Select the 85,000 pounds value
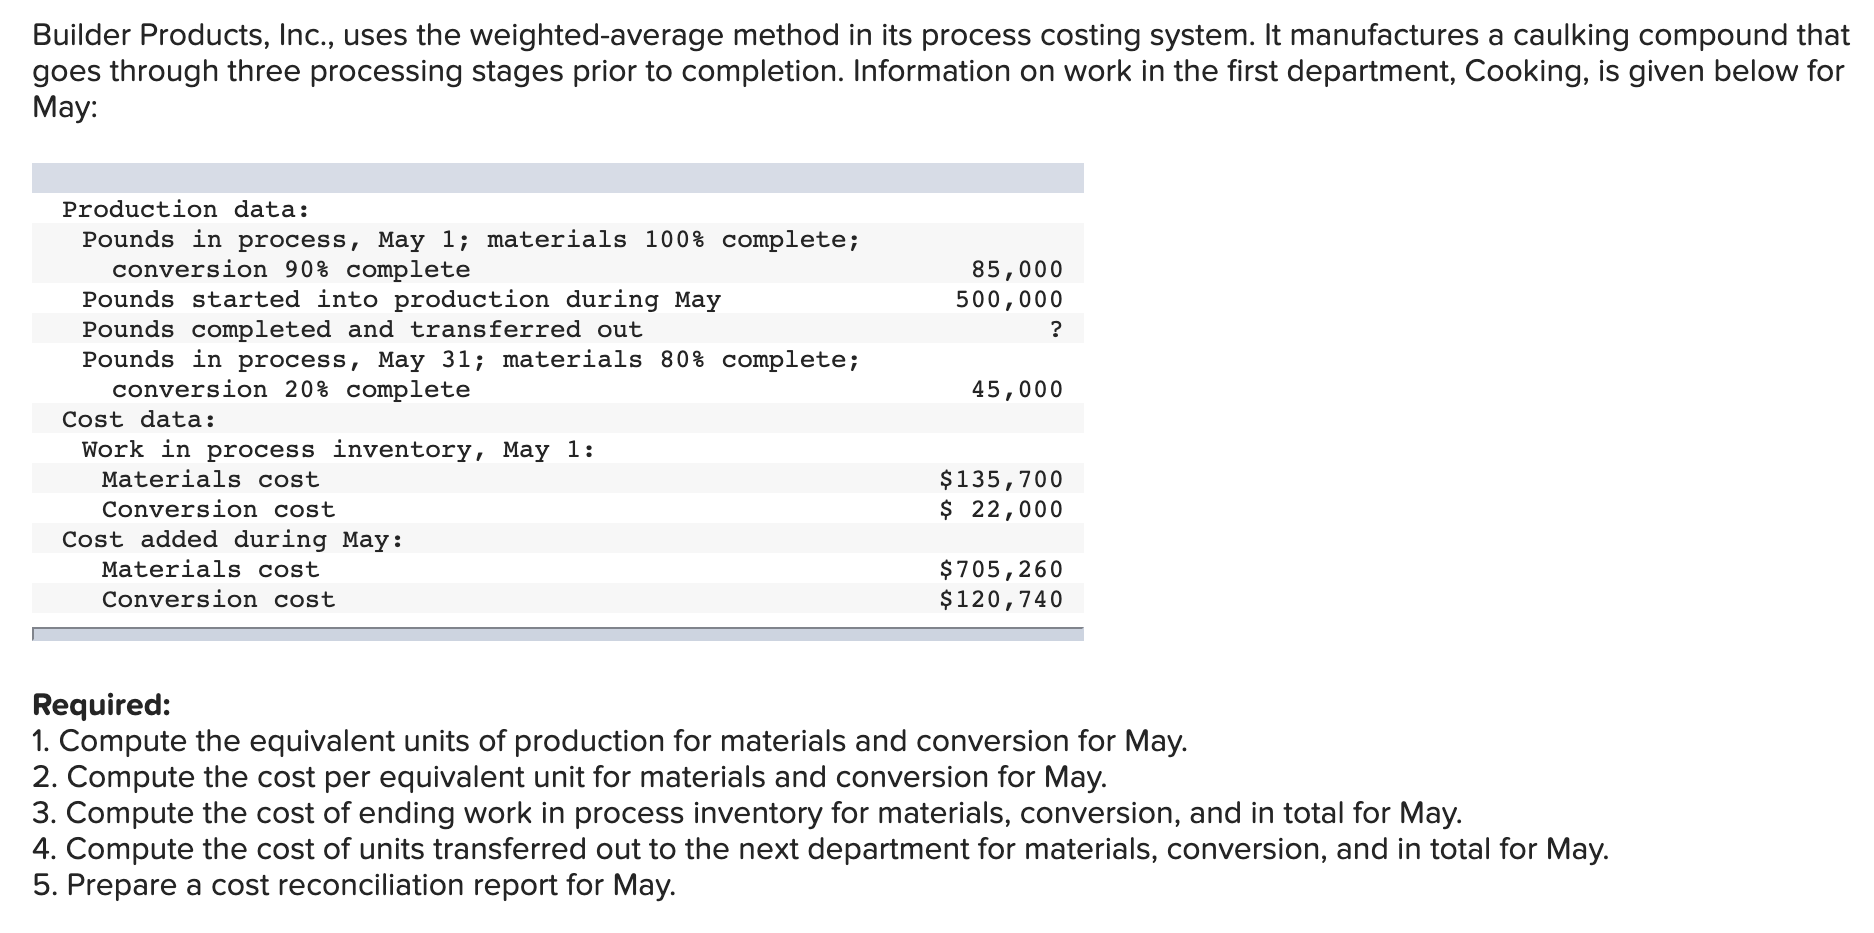Viewport: 1874px width, 933px height. (x=1017, y=269)
